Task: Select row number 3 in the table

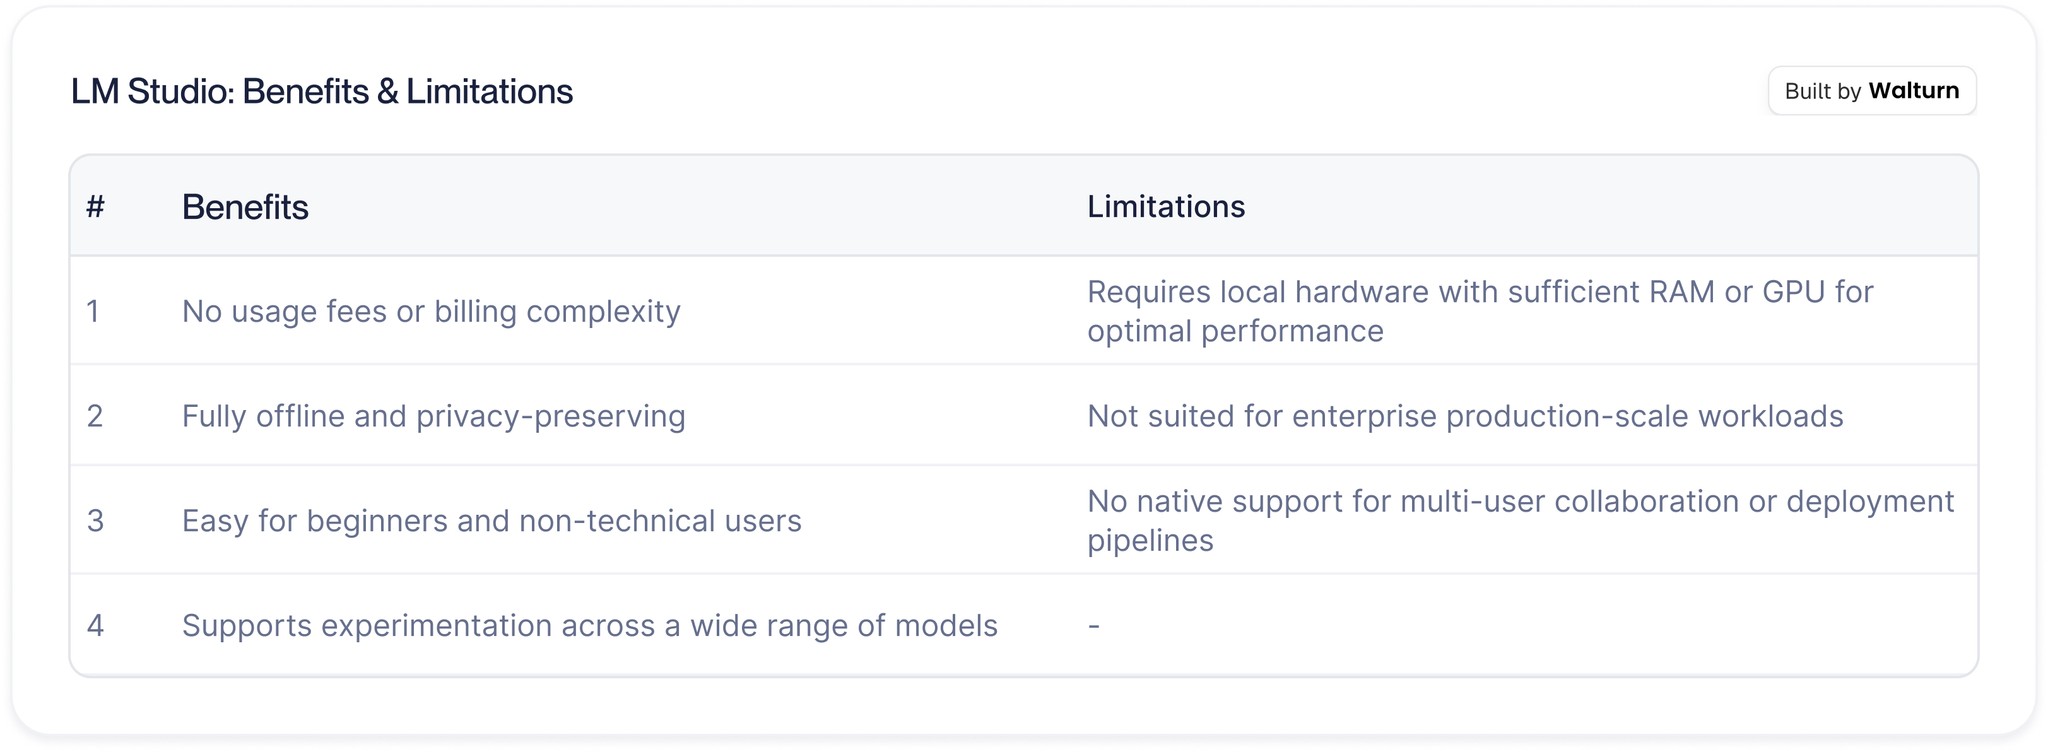Action: [x=95, y=521]
